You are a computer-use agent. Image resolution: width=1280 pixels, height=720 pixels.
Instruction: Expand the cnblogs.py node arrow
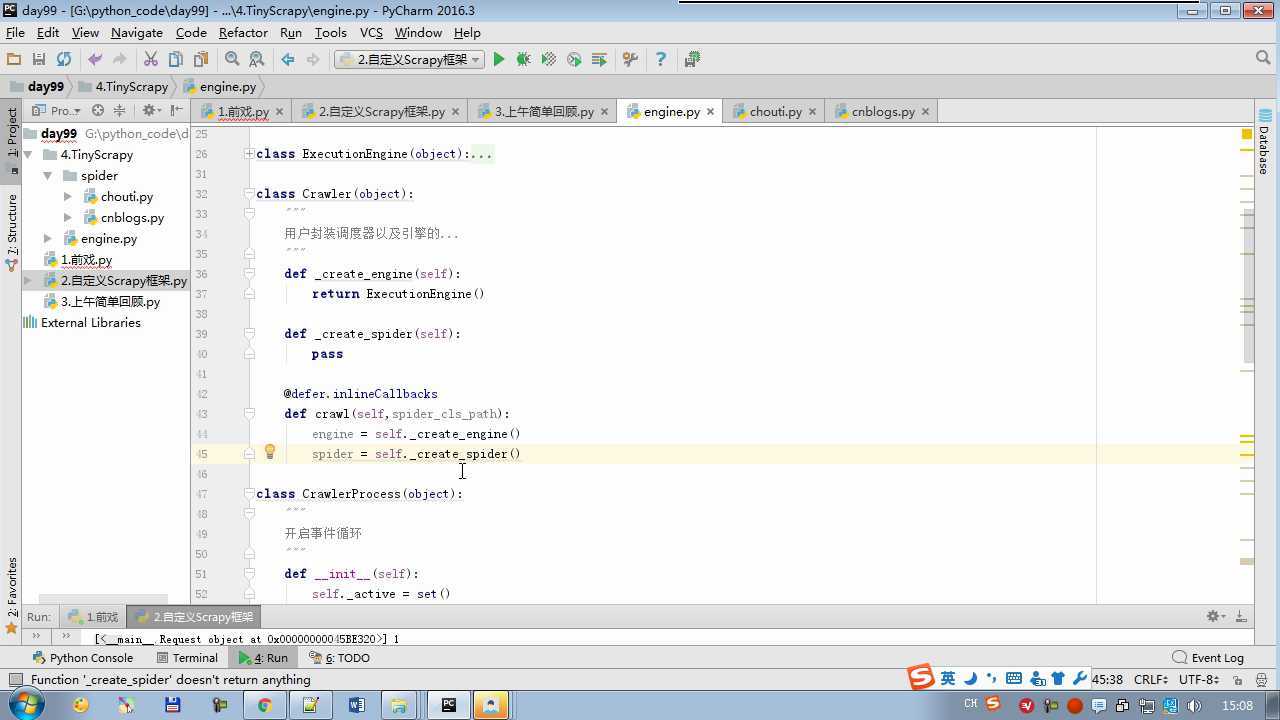point(68,218)
